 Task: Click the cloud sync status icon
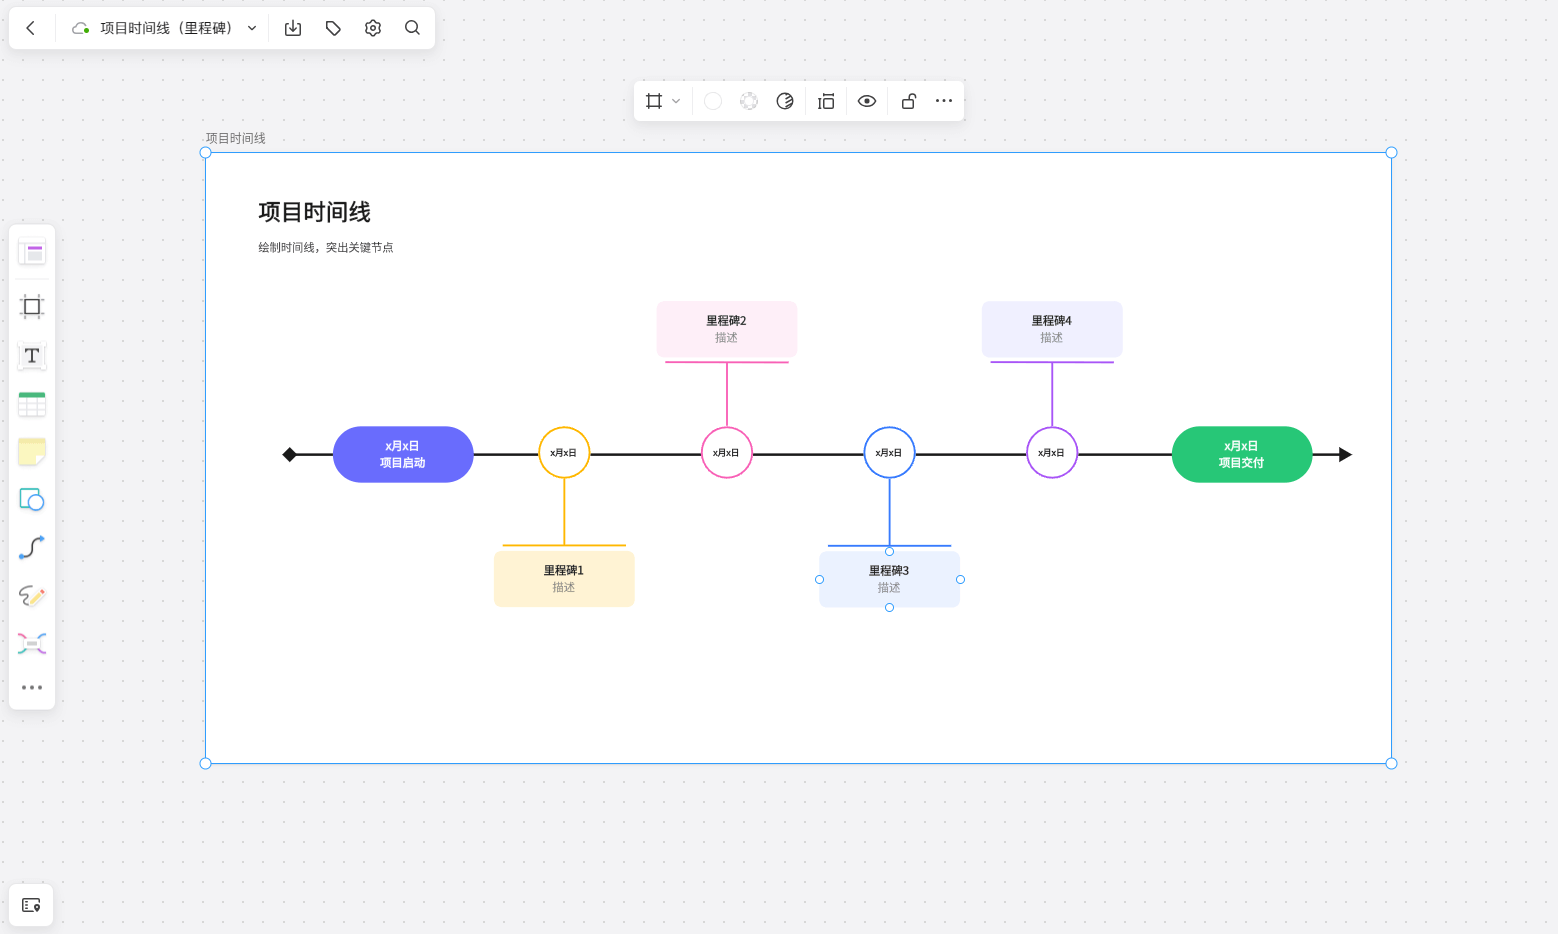81,28
